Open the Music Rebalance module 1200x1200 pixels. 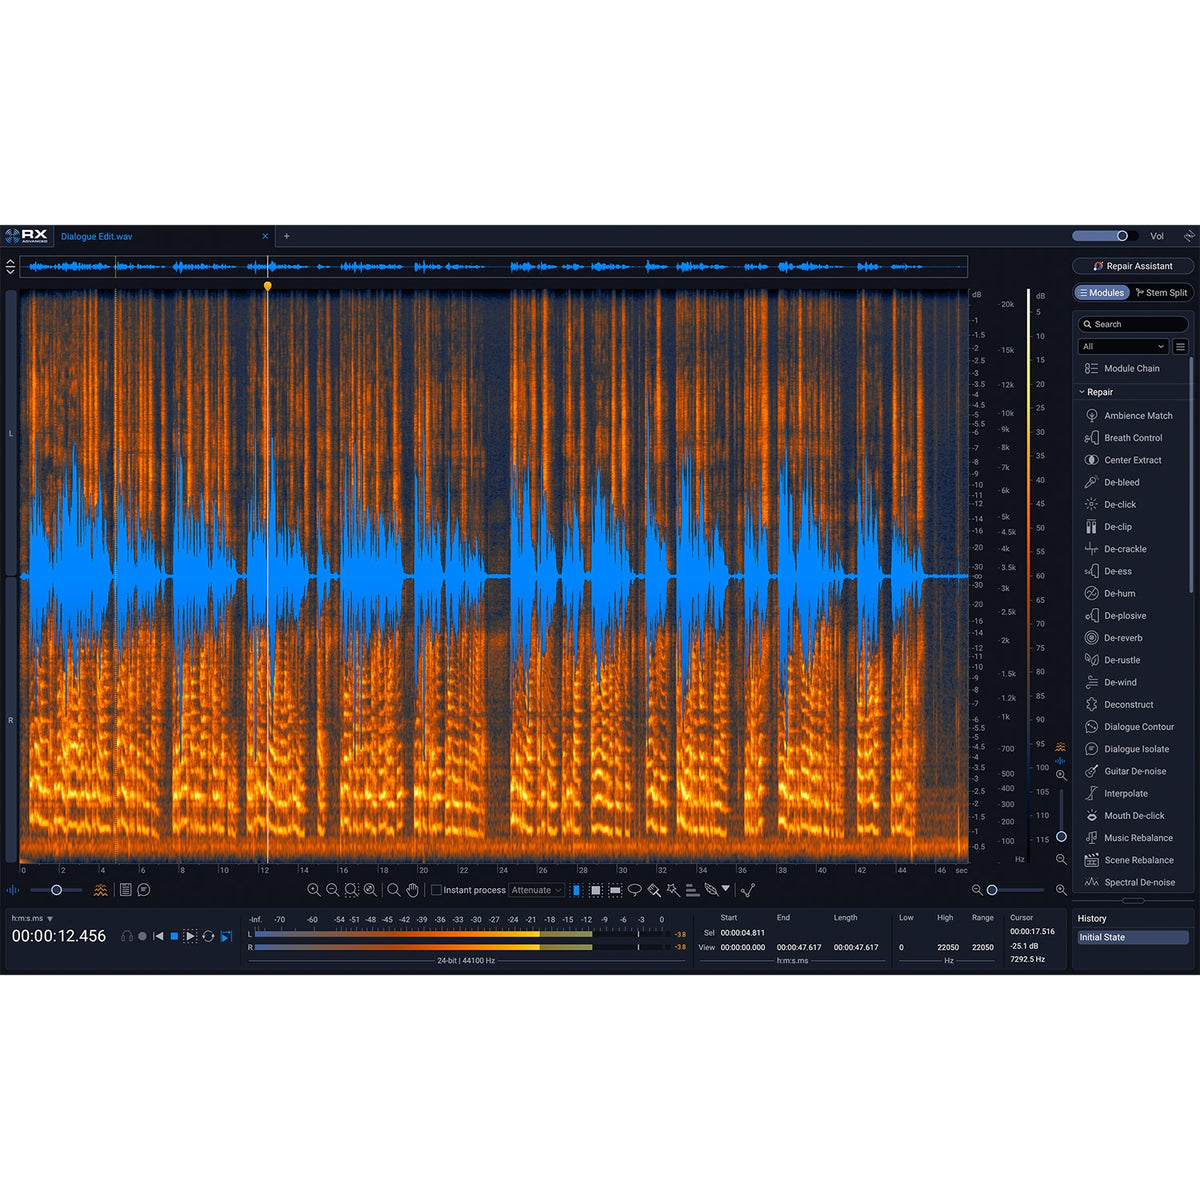click(1130, 838)
